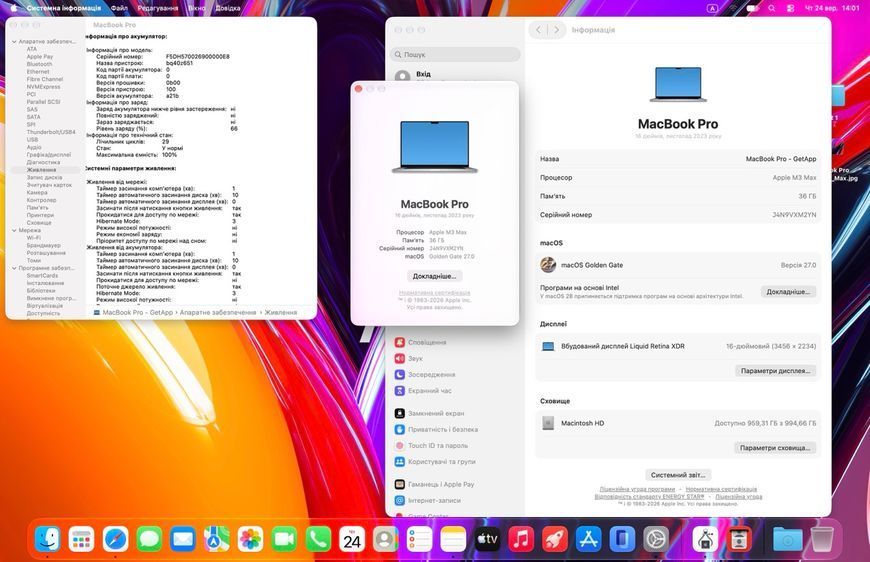Open Екранний час in Settings sidebar
The width and height of the screenshot is (870, 562).
(x=429, y=391)
